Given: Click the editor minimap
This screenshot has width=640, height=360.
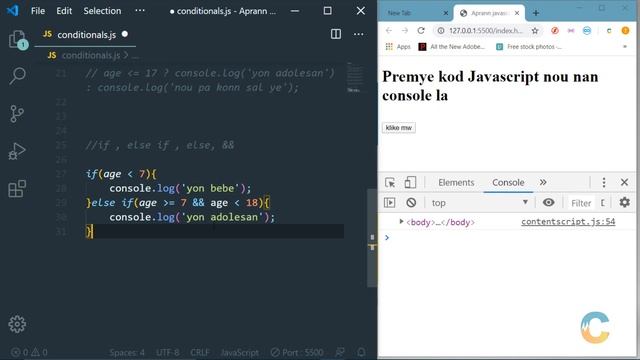Looking at the screenshot, I should point(355,78).
